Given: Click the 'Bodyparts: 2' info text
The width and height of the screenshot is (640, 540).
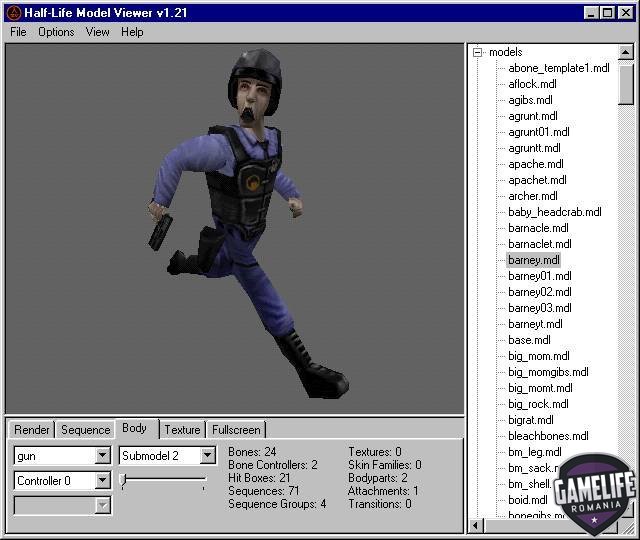Looking at the screenshot, I should (x=378, y=478).
